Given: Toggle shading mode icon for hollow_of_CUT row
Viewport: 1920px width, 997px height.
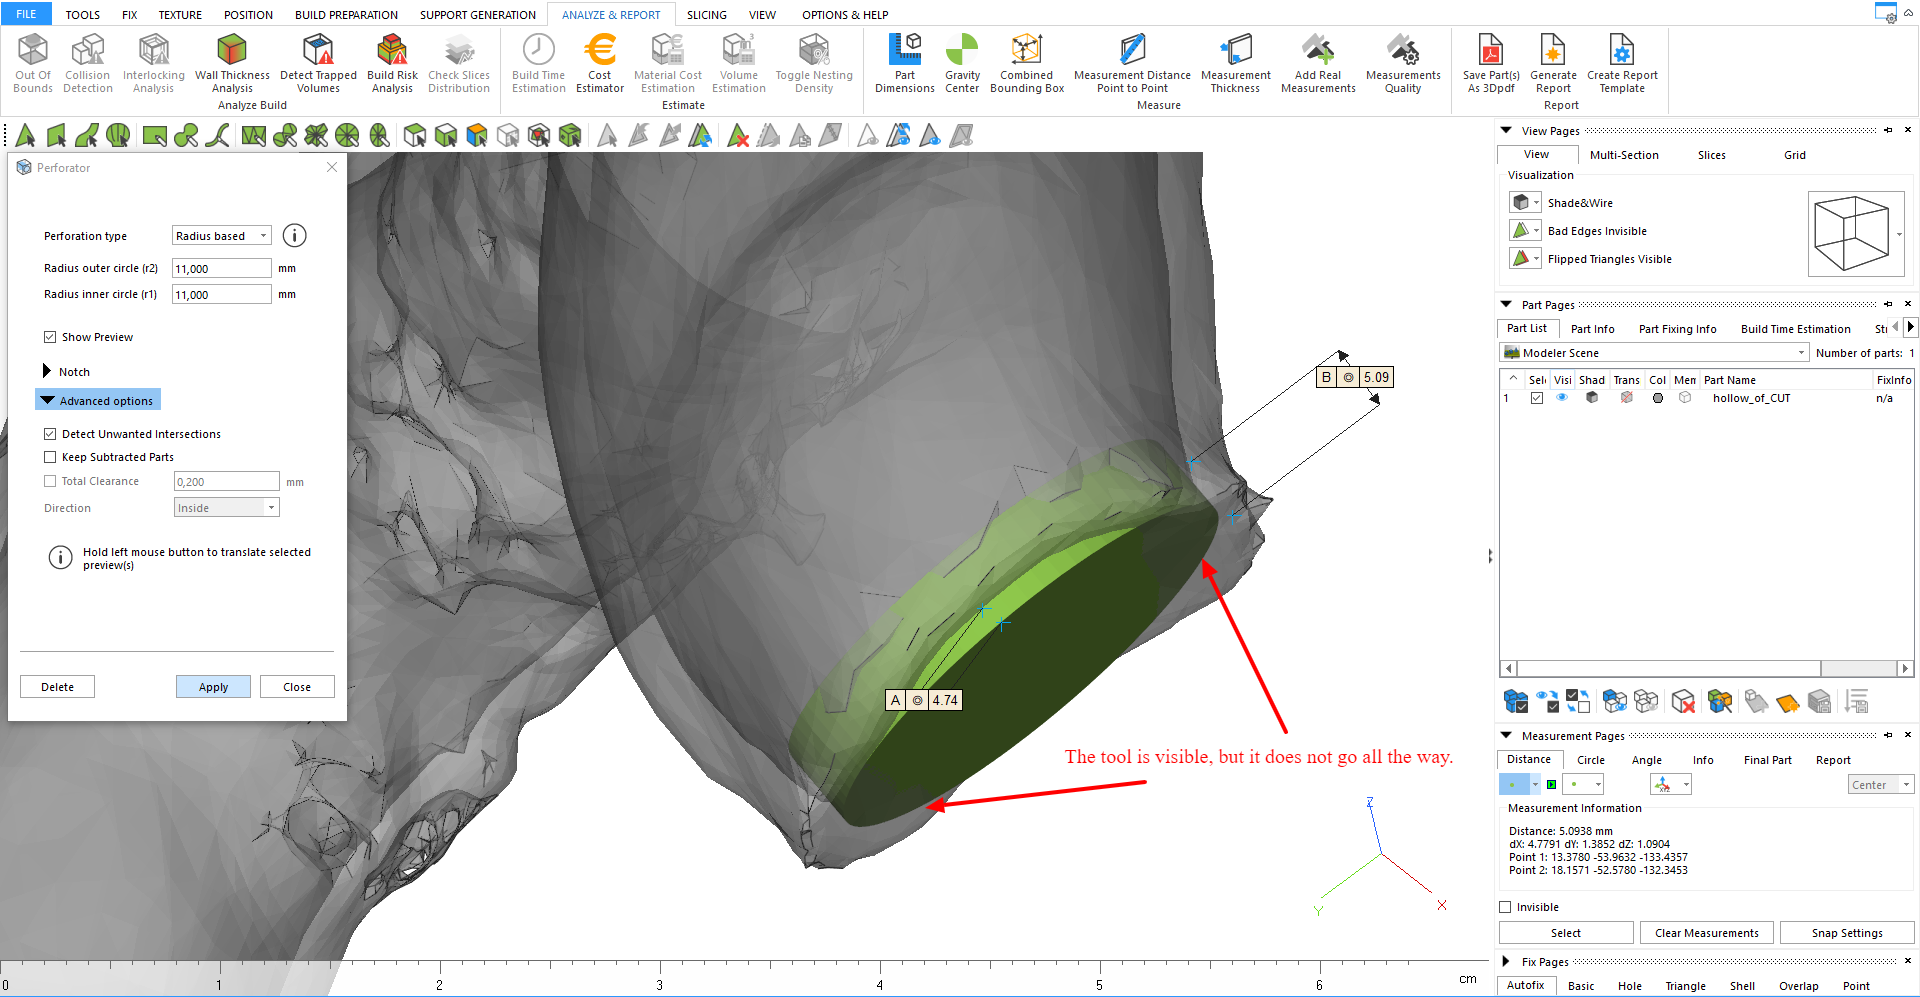Looking at the screenshot, I should tap(1592, 398).
